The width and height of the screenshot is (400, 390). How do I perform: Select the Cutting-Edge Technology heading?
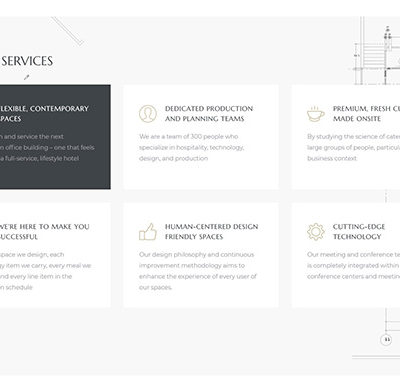coord(359,232)
